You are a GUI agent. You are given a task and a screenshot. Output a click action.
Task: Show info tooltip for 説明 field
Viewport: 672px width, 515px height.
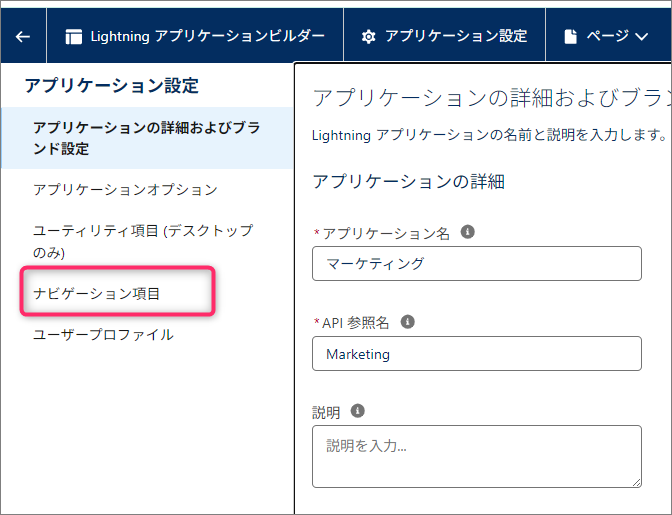coord(358,411)
